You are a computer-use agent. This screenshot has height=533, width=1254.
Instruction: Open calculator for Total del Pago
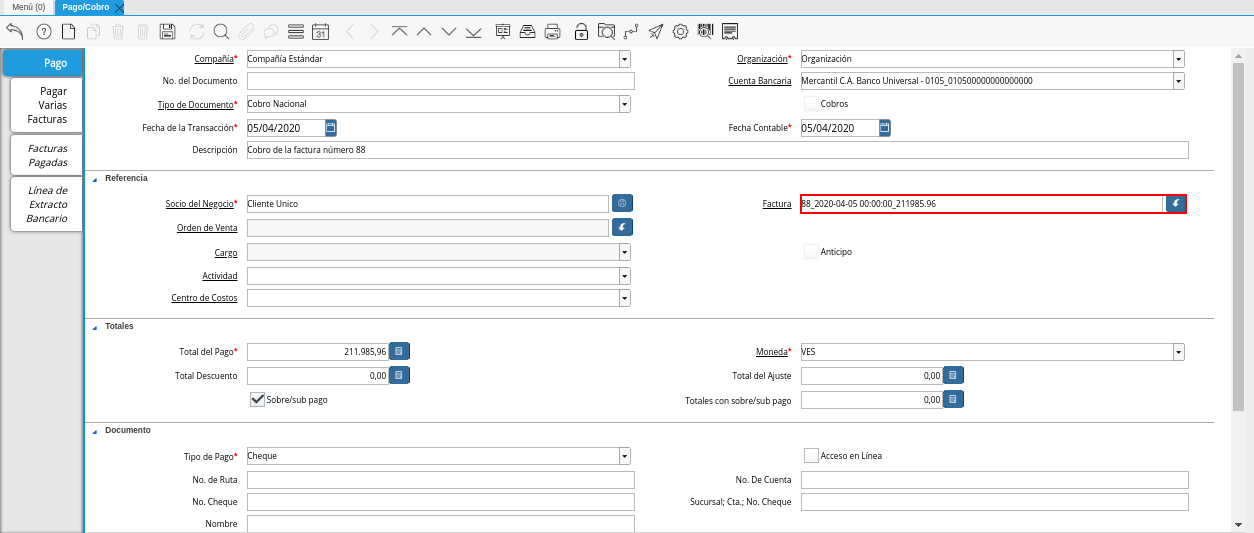(x=399, y=352)
